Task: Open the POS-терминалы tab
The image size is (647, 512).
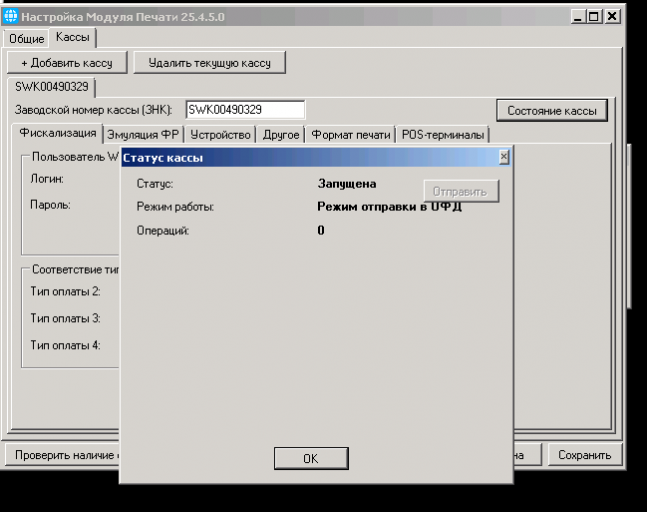Action: (443, 134)
